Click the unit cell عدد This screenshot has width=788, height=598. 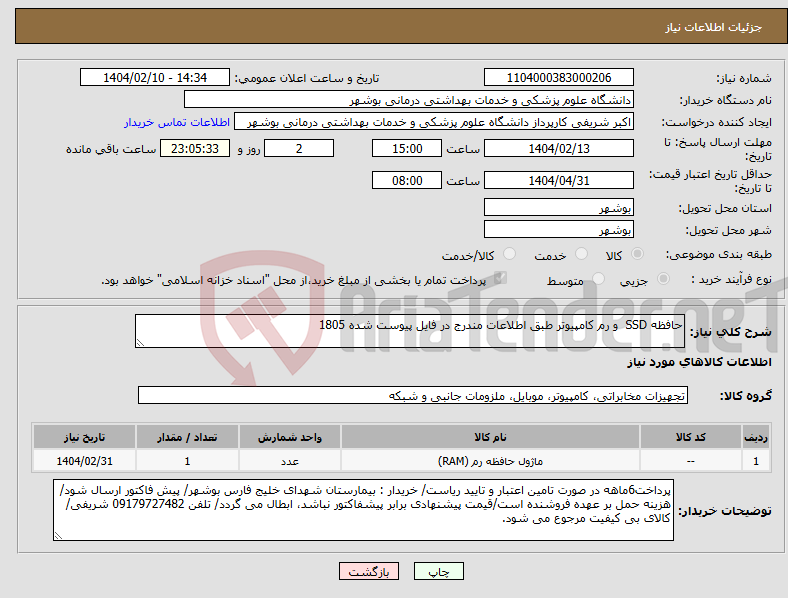coord(290,461)
